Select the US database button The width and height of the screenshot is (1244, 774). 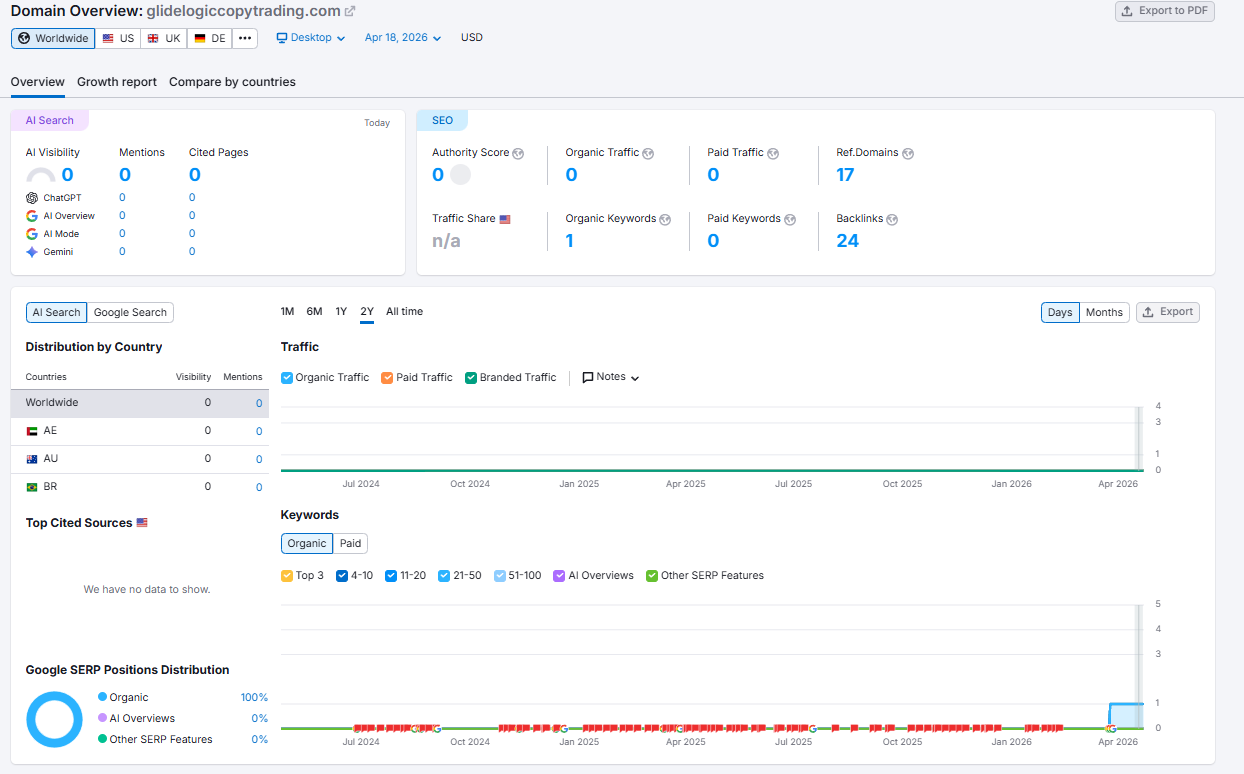pyautogui.click(x=118, y=38)
